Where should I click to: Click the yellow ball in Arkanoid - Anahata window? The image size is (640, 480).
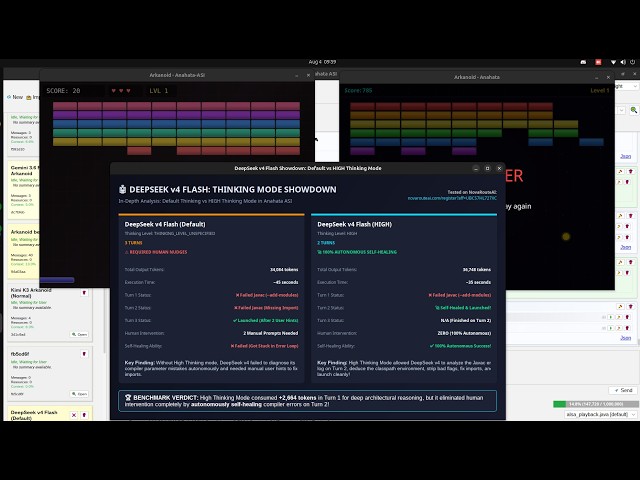(566, 236)
